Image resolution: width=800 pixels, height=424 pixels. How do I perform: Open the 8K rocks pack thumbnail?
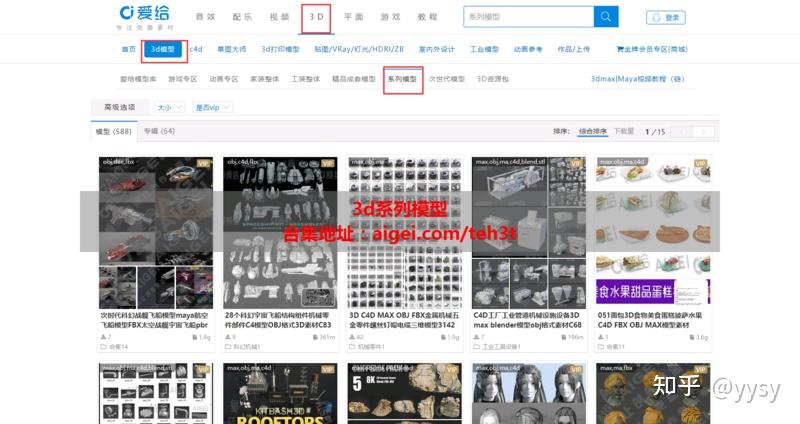tap(405, 393)
